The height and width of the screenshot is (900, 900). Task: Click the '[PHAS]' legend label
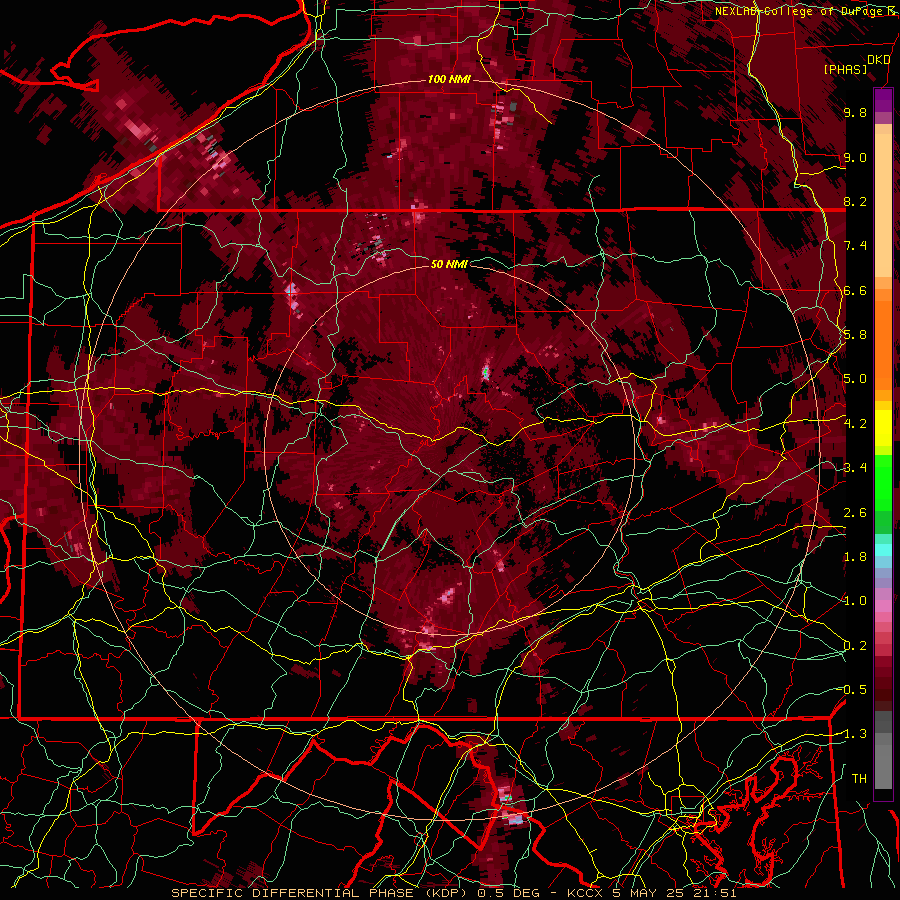[x=845, y=69]
